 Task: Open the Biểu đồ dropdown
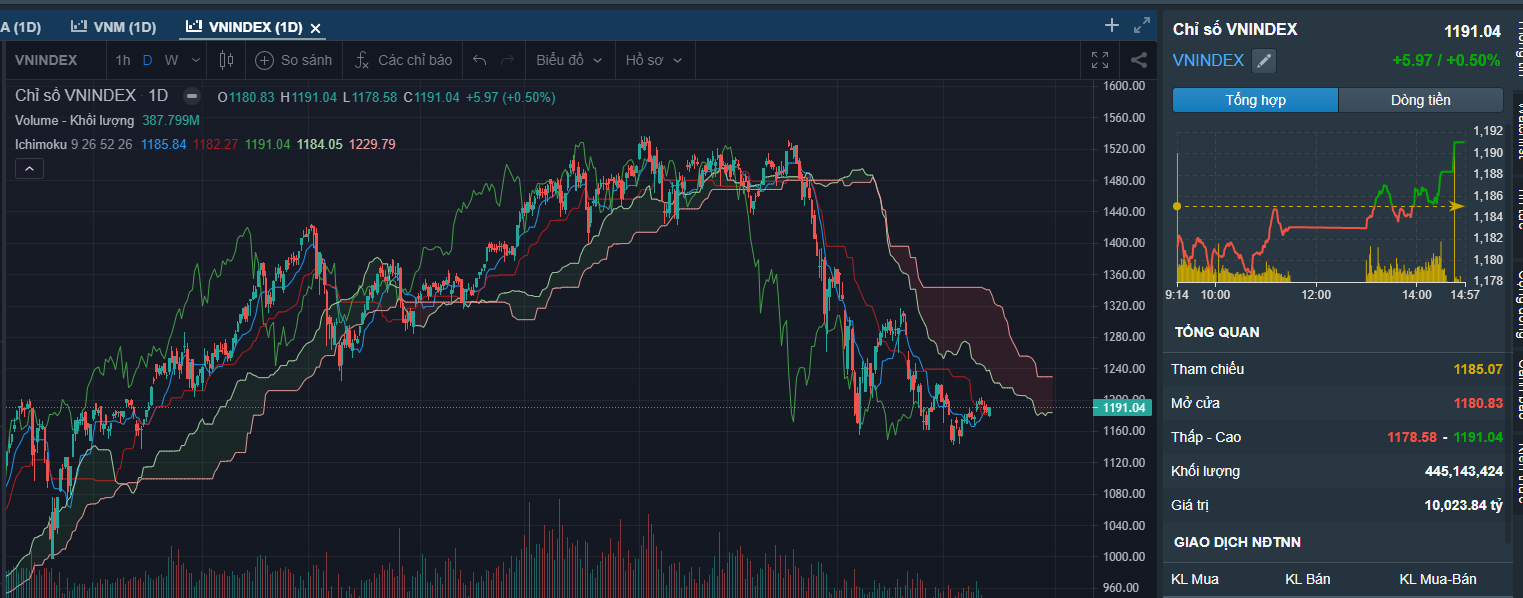(569, 60)
